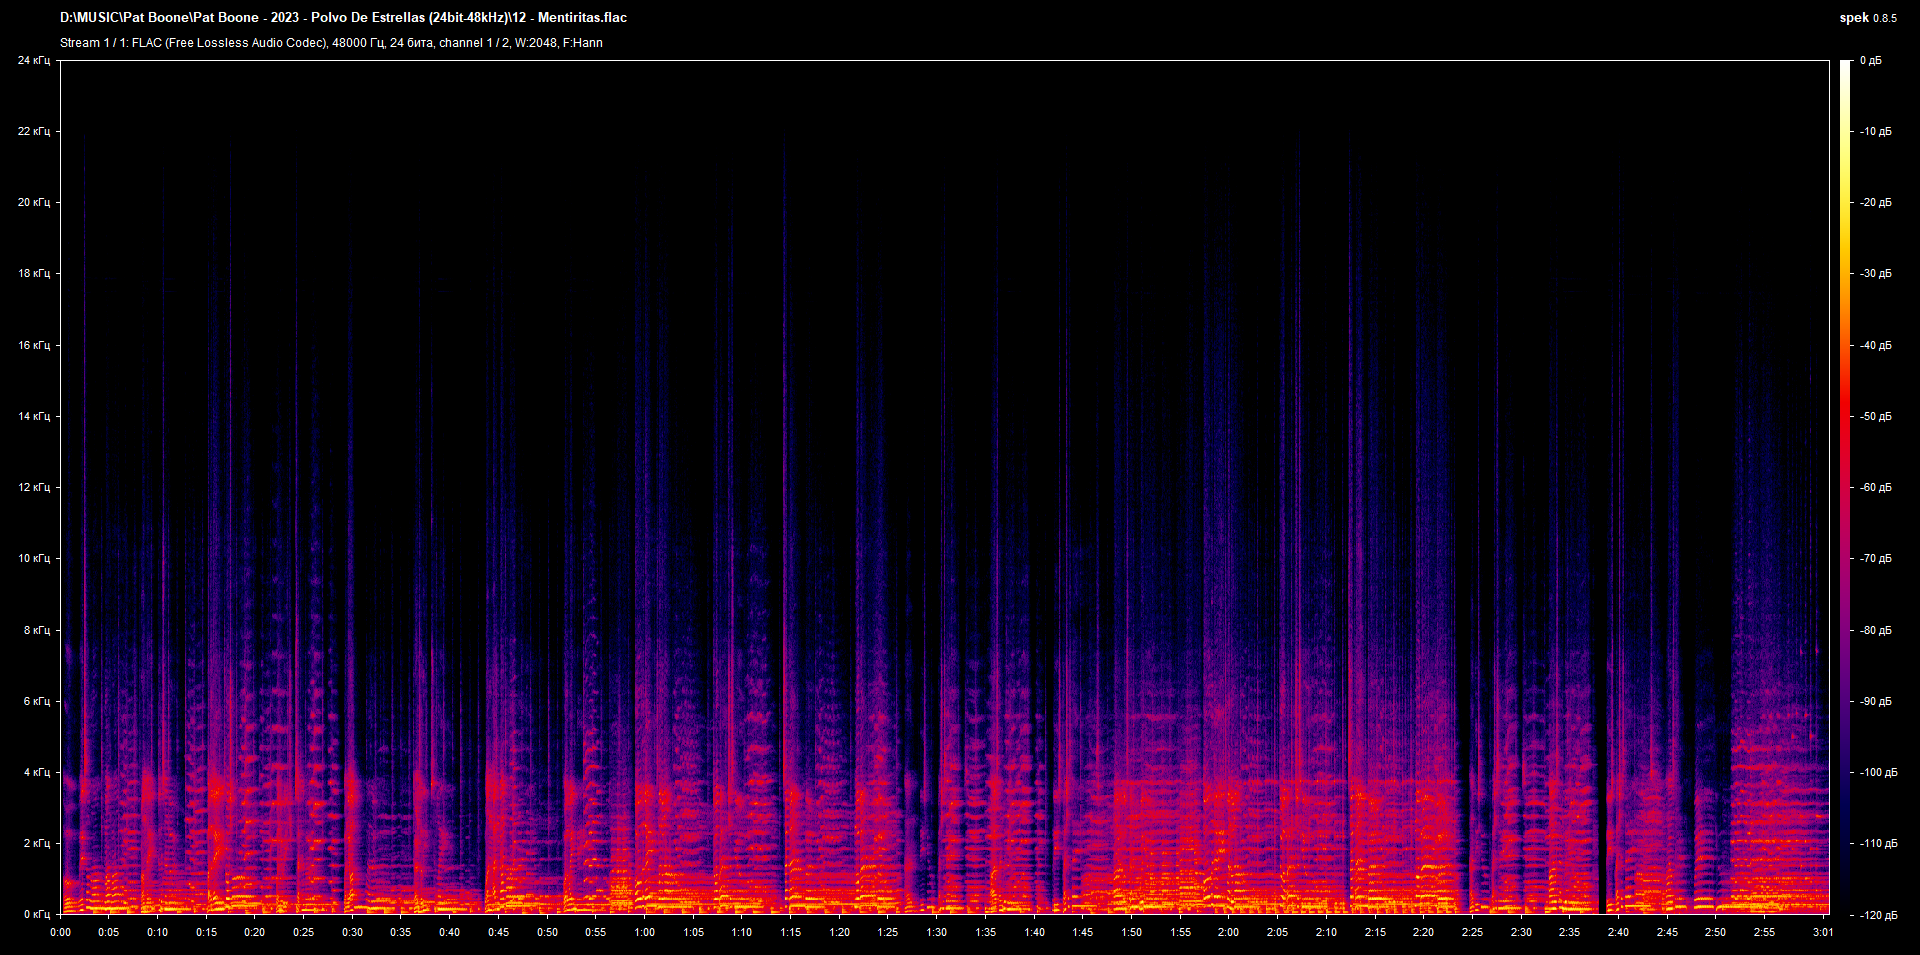Select the 0:30 time marker
The width and height of the screenshot is (1920, 955).
coord(352,932)
